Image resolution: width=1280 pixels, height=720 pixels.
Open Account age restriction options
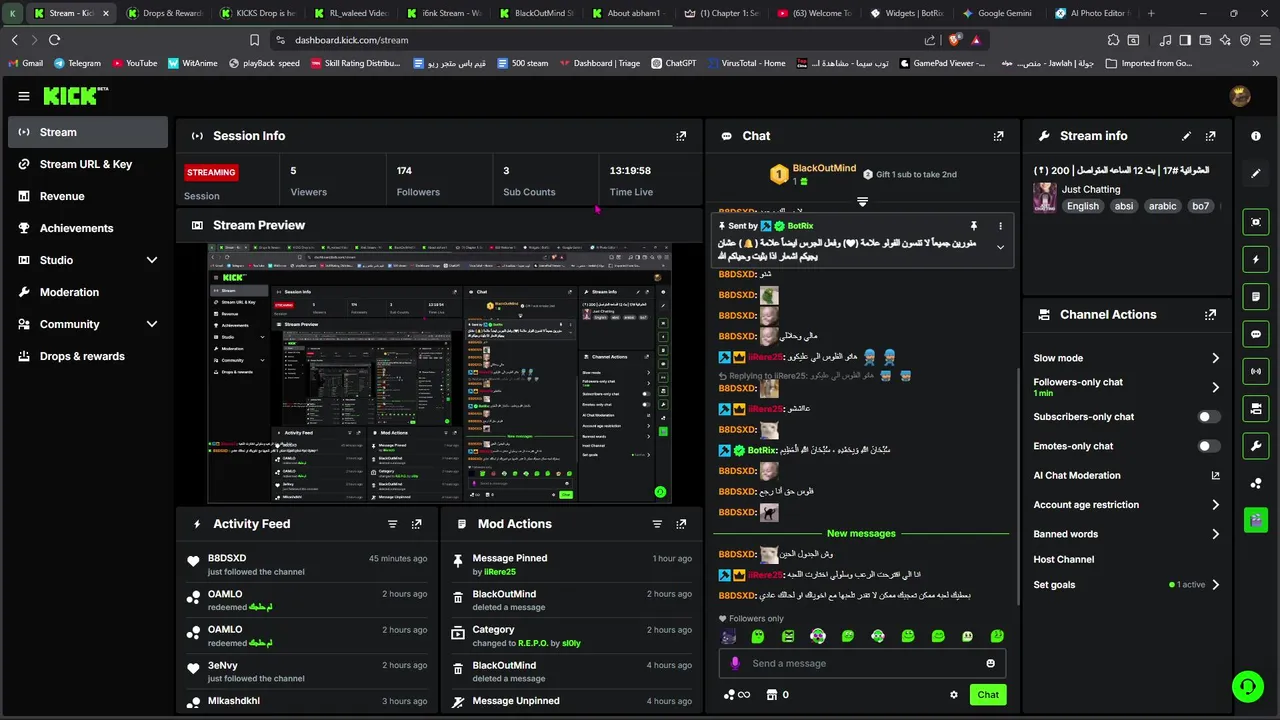click(1215, 505)
